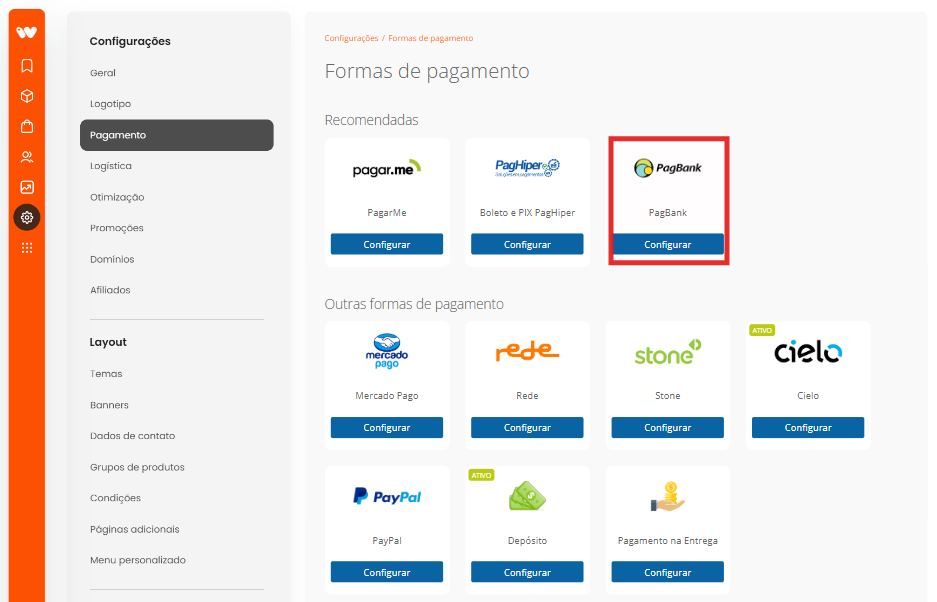Click the 'Boleto e PIX PagHiper' label
This screenshot has width=937, height=602.
[x=527, y=213]
